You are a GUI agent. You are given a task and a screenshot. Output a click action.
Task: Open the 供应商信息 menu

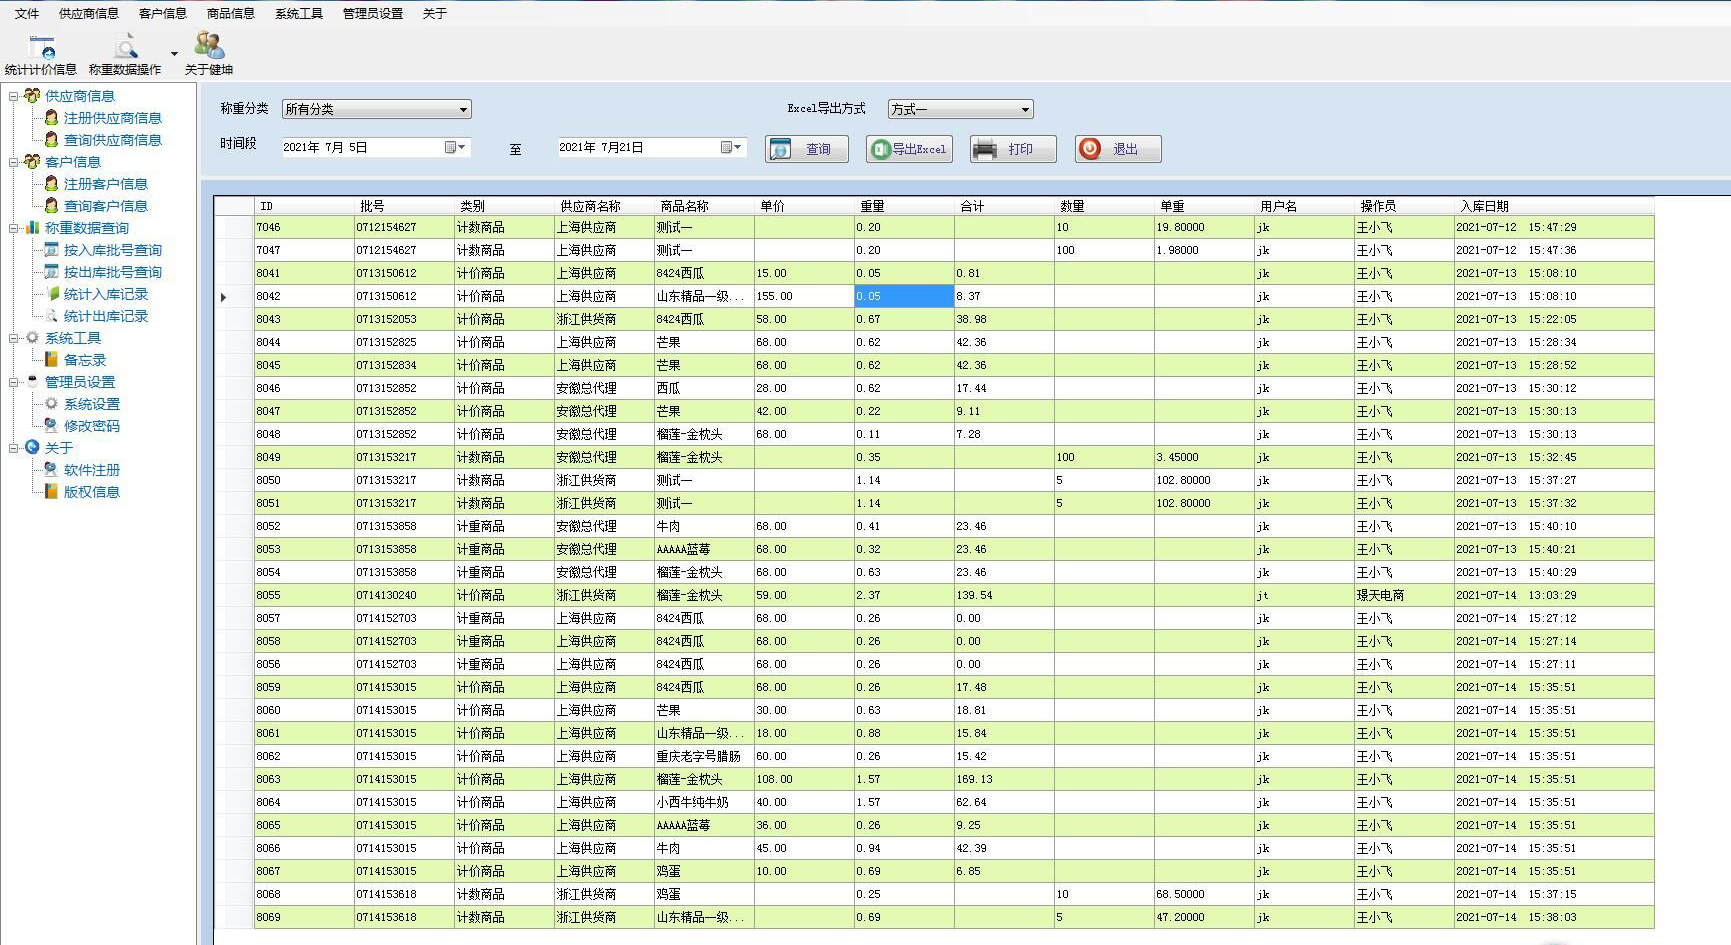tap(89, 13)
